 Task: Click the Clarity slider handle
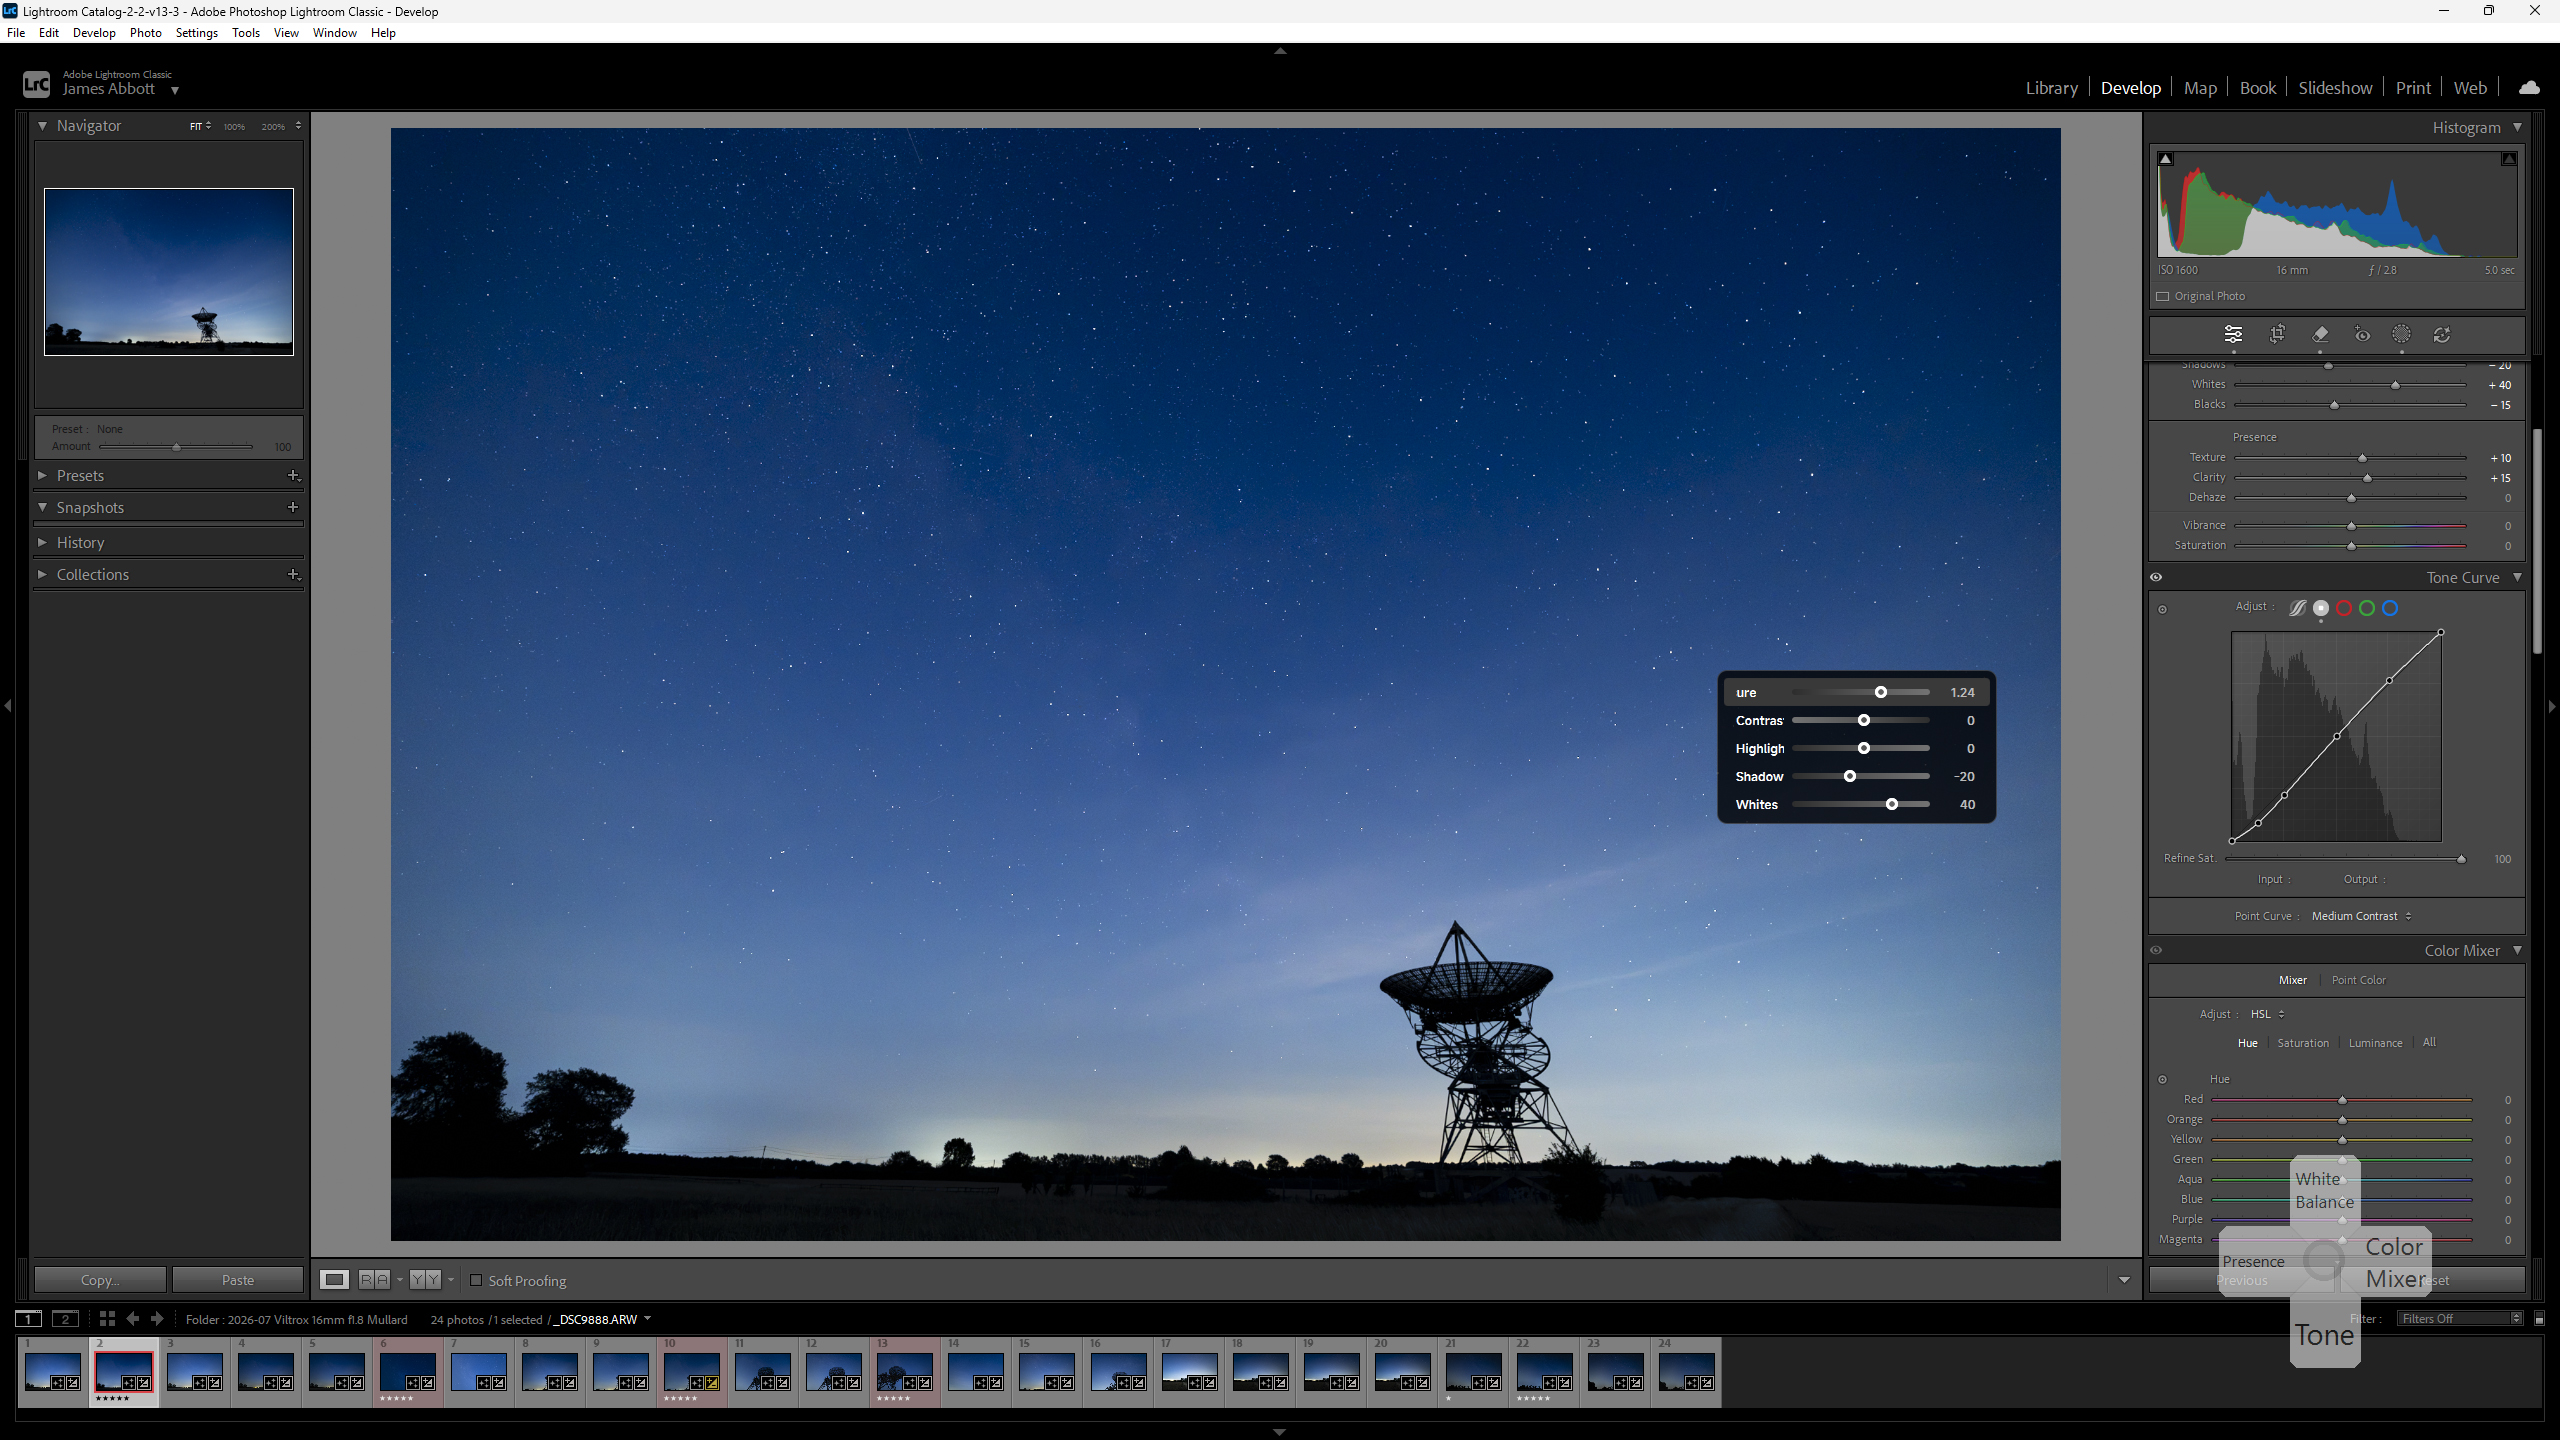tap(2367, 478)
